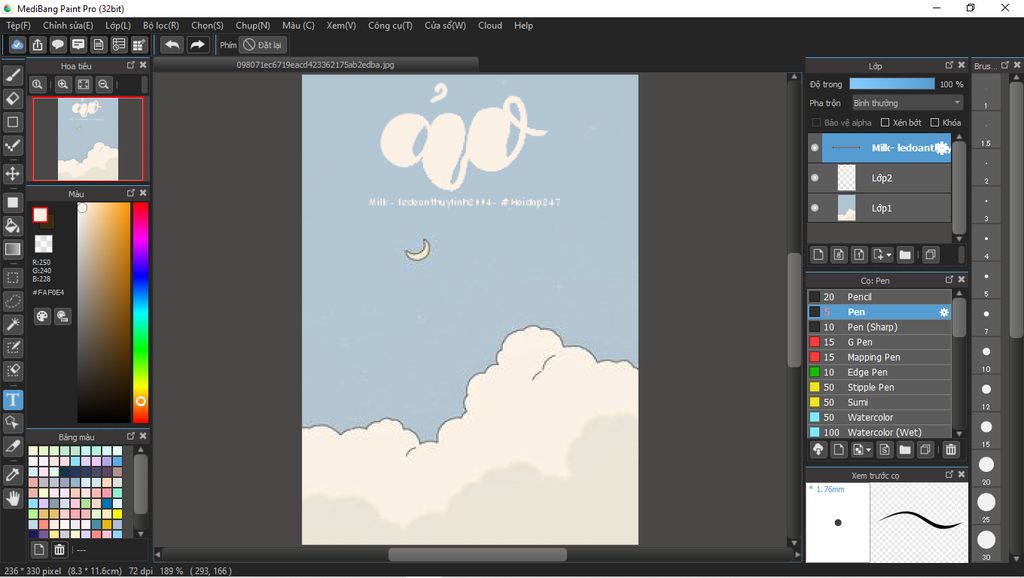1024x578 pixels.
Task: Adjust the Độ trong opacity slider
Action: pyautogui.click(x=892, y=84)
